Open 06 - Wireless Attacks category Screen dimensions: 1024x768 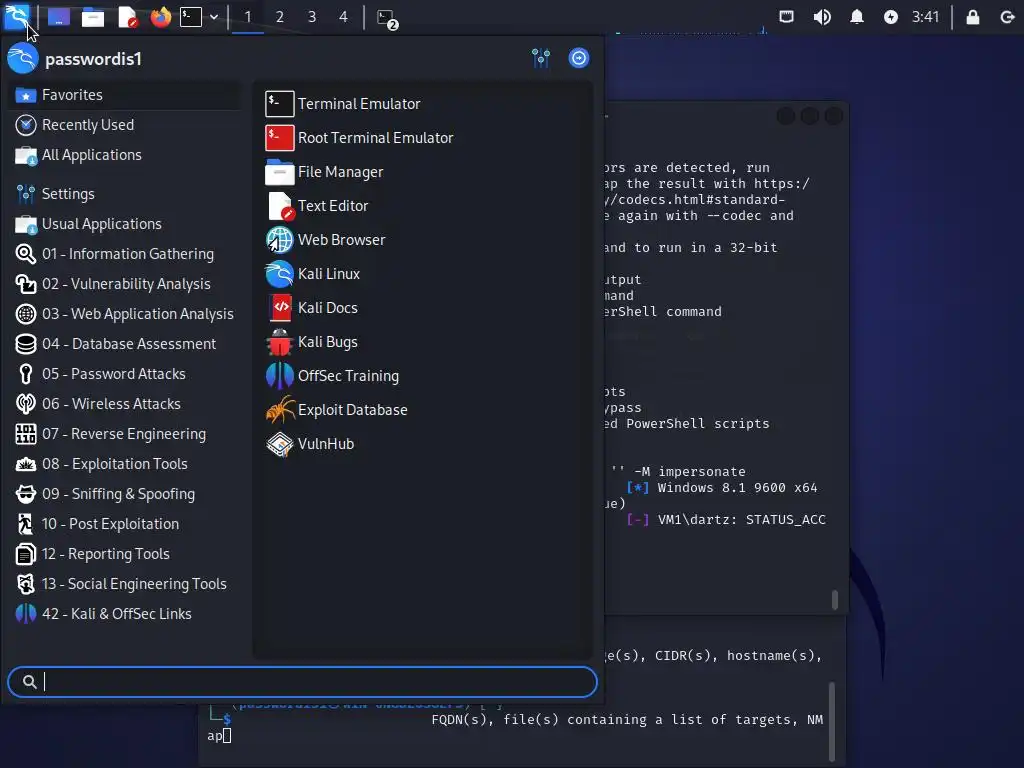coord(124,404)
